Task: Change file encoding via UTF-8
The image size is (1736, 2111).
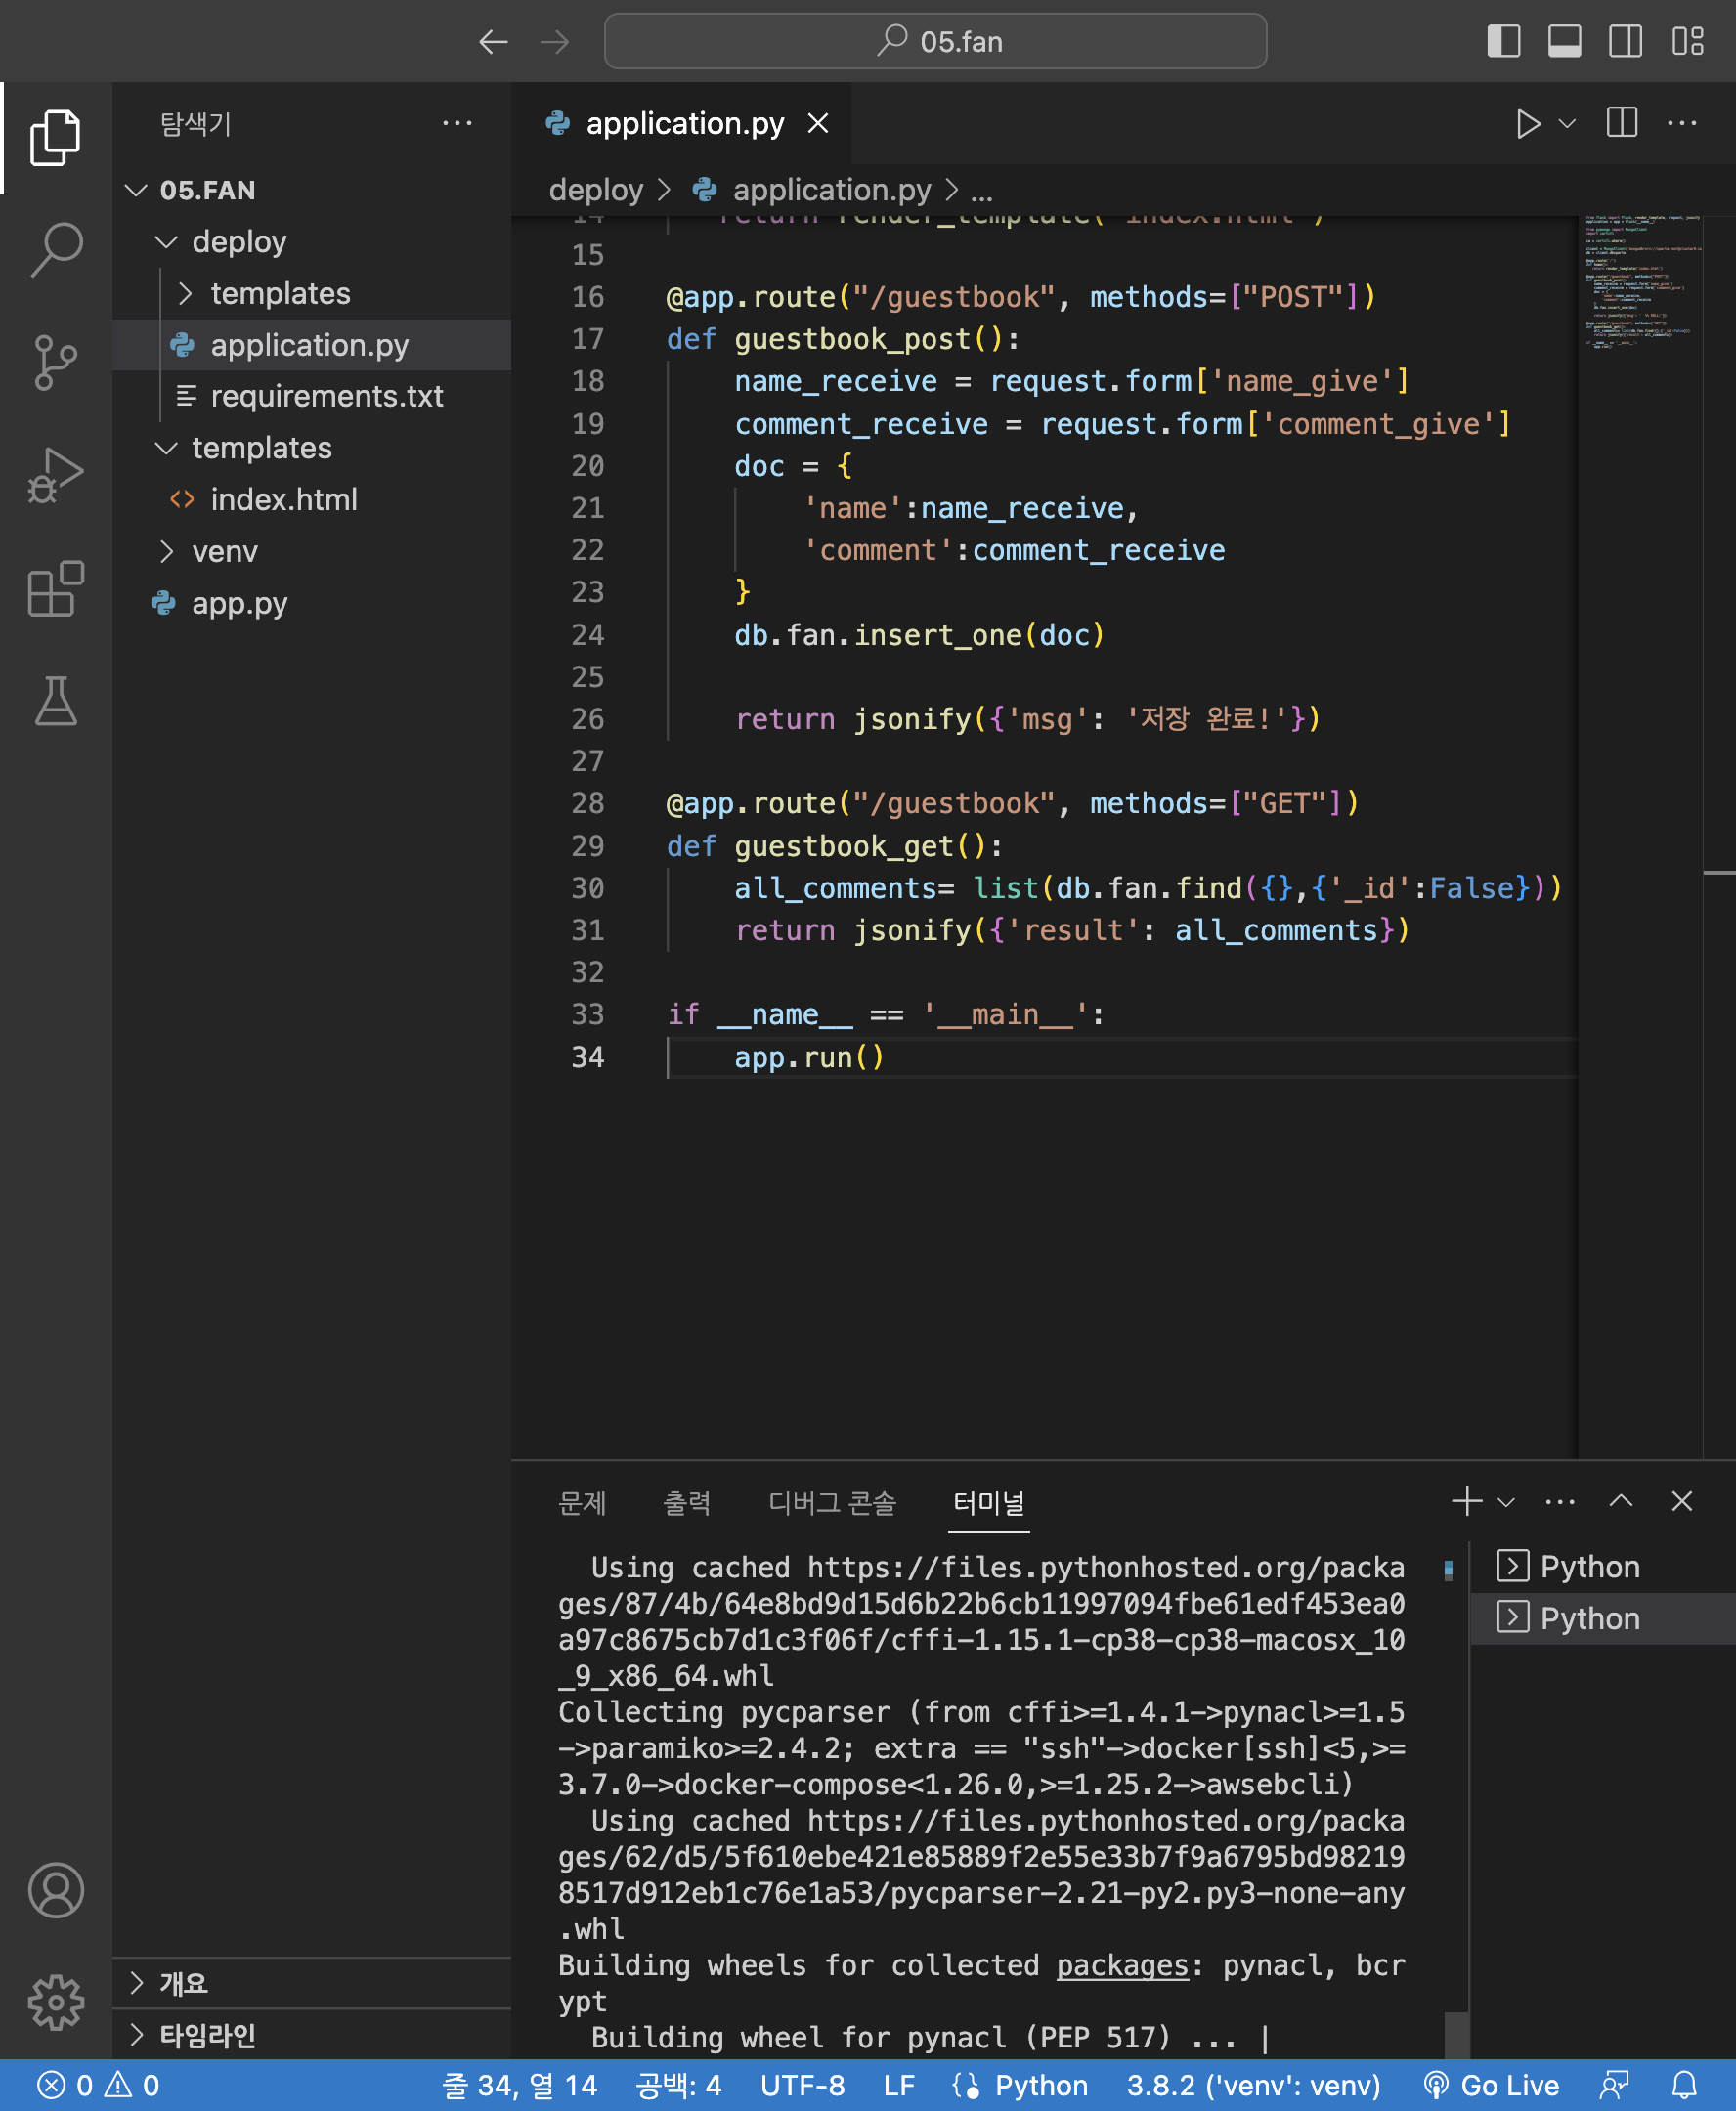Action: pos(802,2085)
